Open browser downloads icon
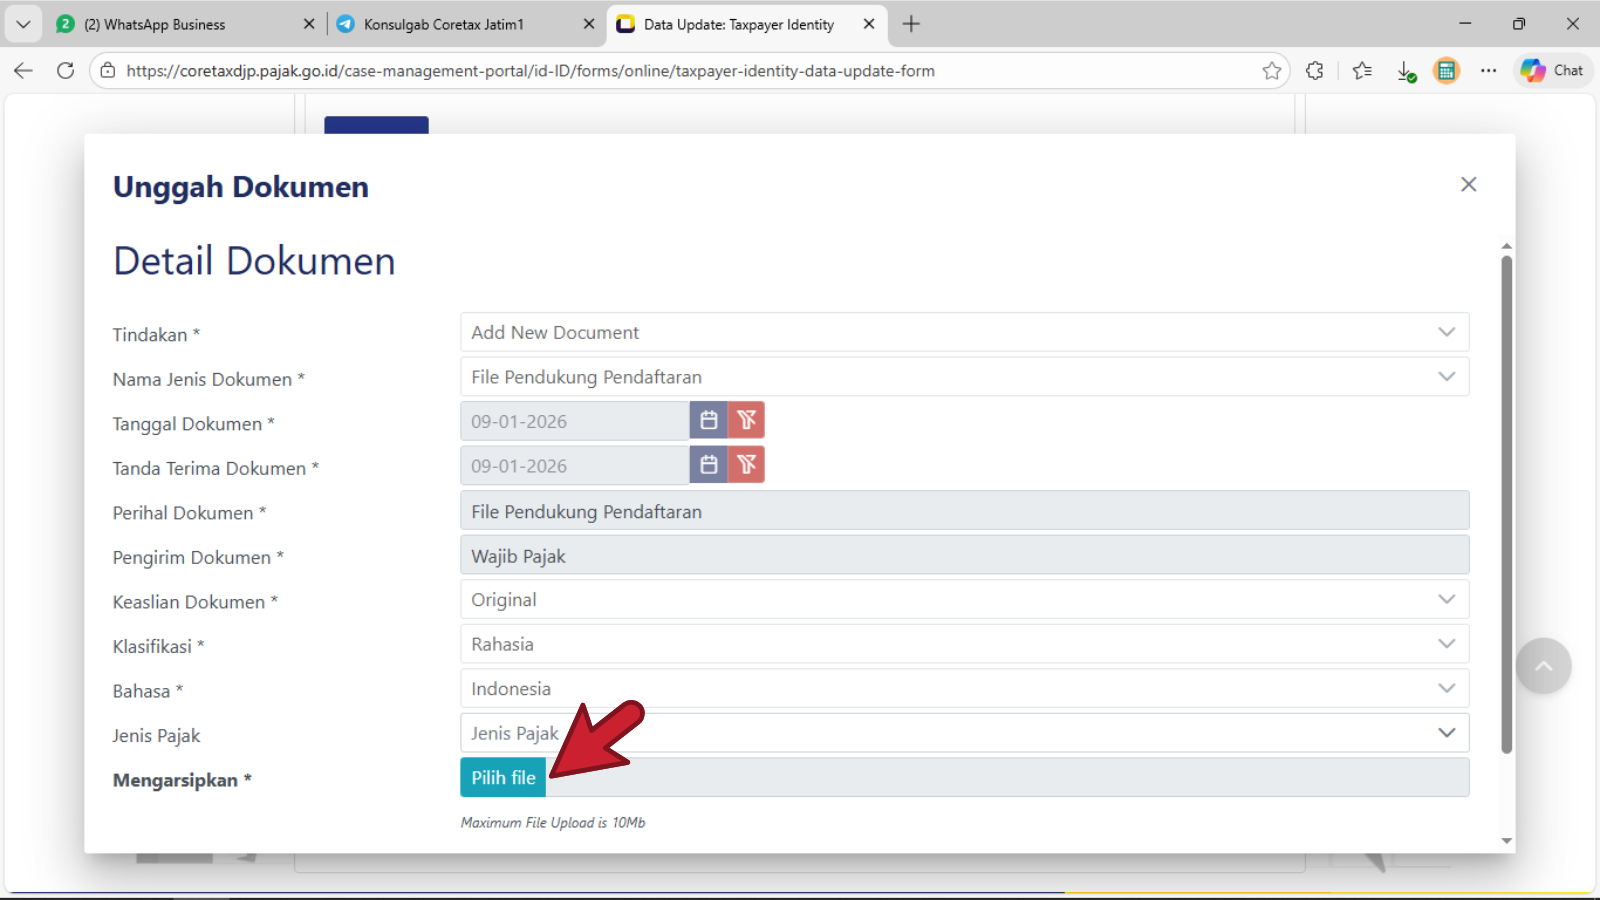This screenshot has height=900, width=1600. point(1405,71)
